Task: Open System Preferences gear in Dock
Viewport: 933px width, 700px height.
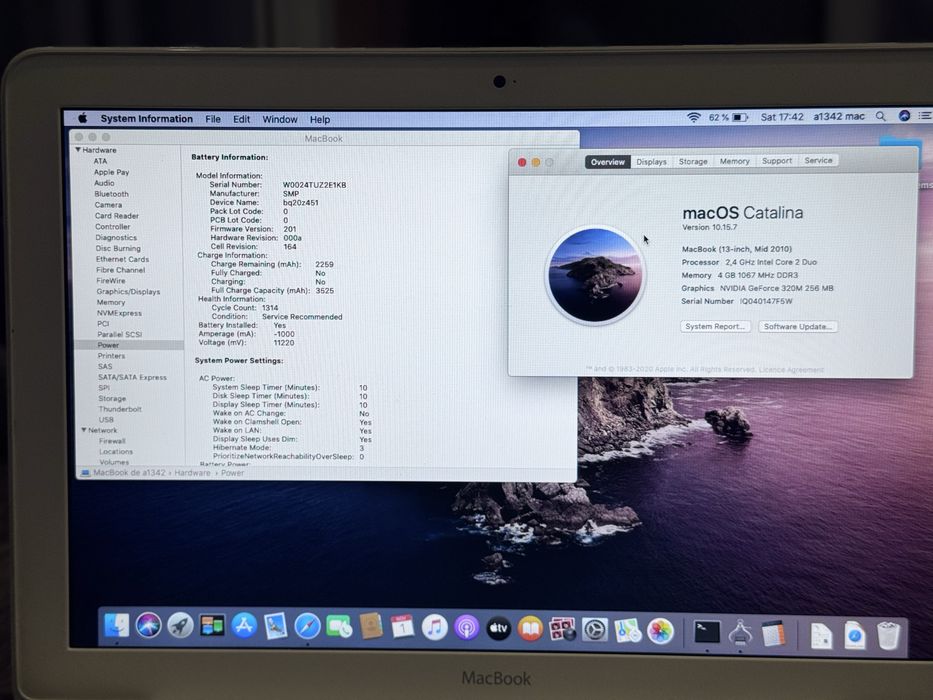Action: (x=594, y=630)
